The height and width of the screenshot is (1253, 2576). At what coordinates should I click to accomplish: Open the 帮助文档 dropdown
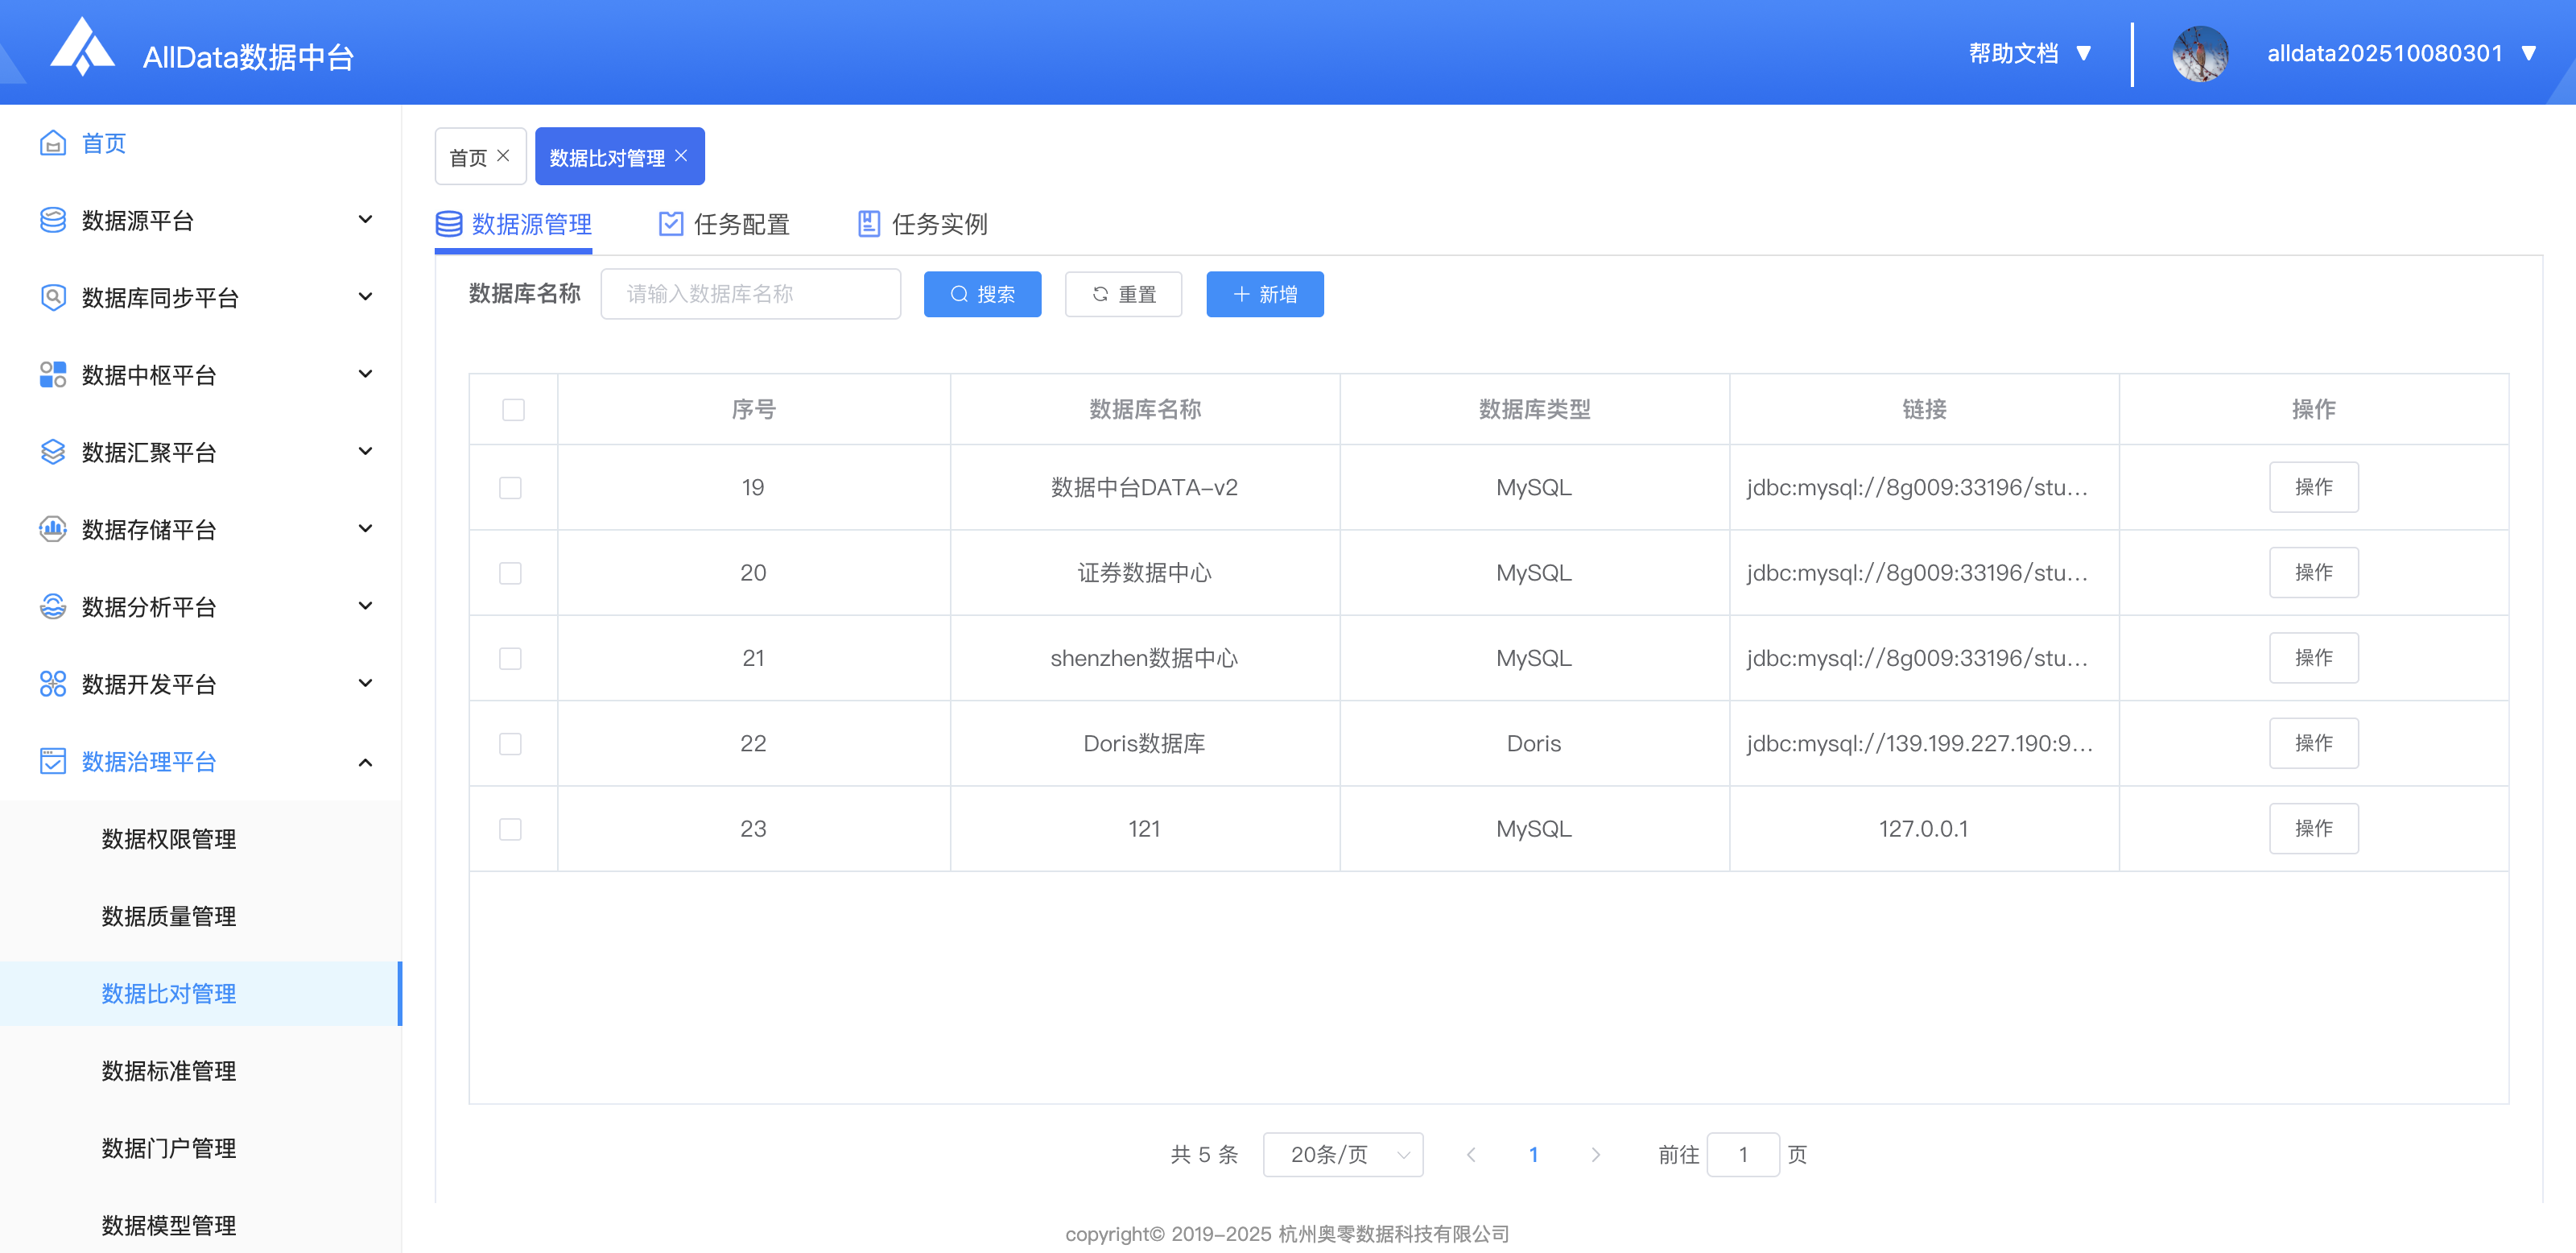tap(2029, 53)
